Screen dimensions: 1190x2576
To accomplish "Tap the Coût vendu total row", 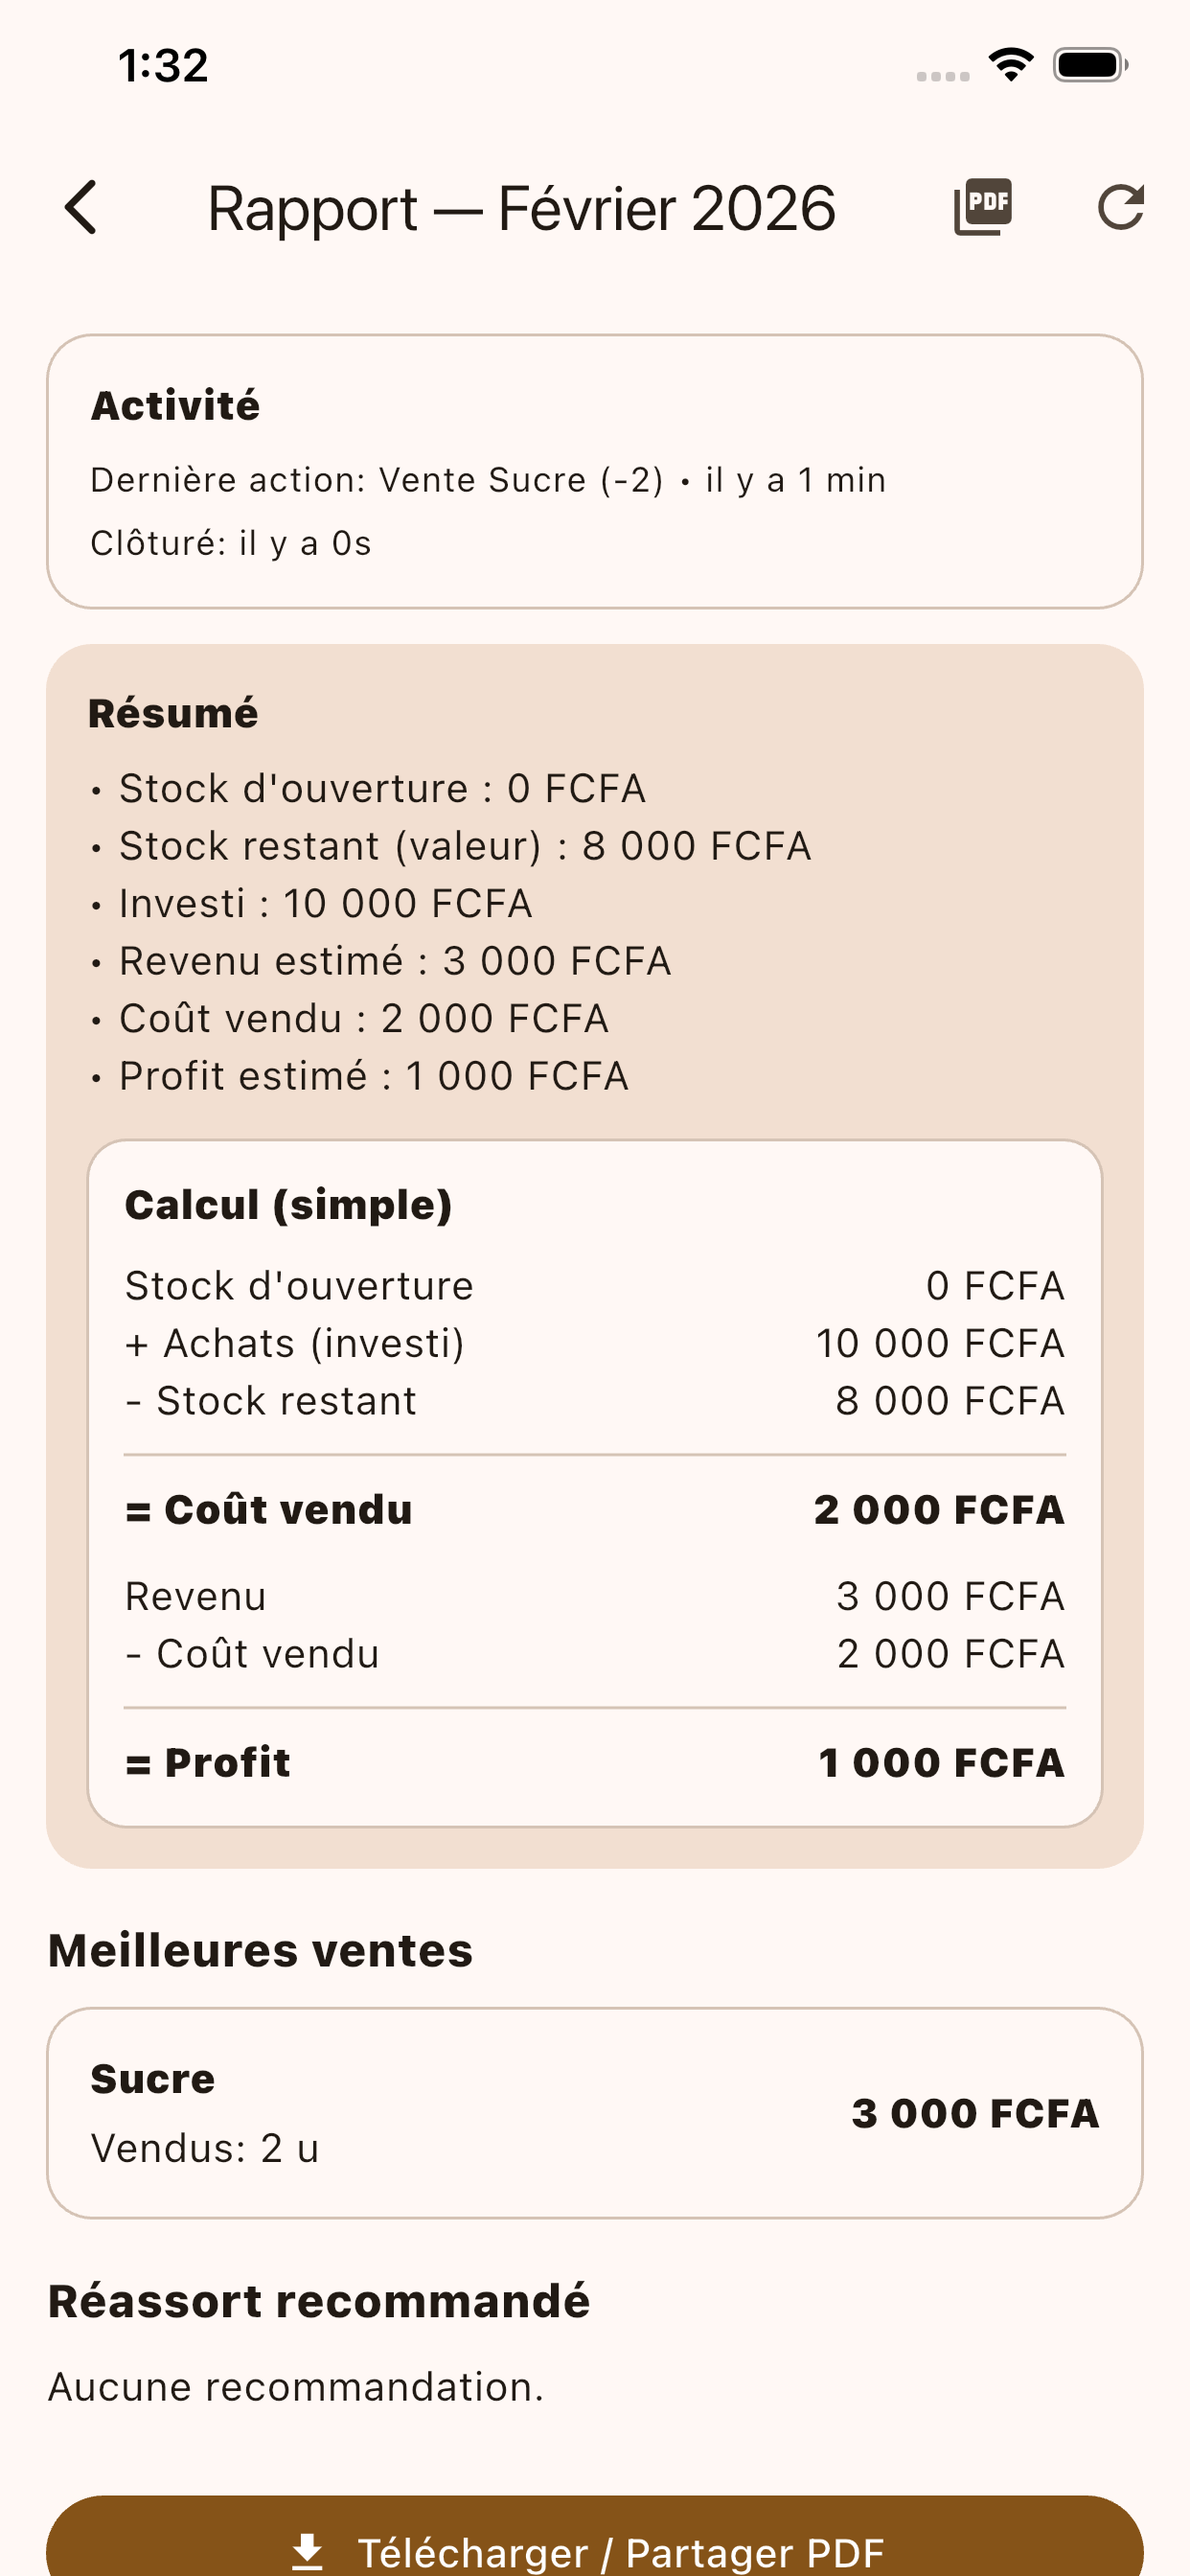I will [x=594, y=1509].
